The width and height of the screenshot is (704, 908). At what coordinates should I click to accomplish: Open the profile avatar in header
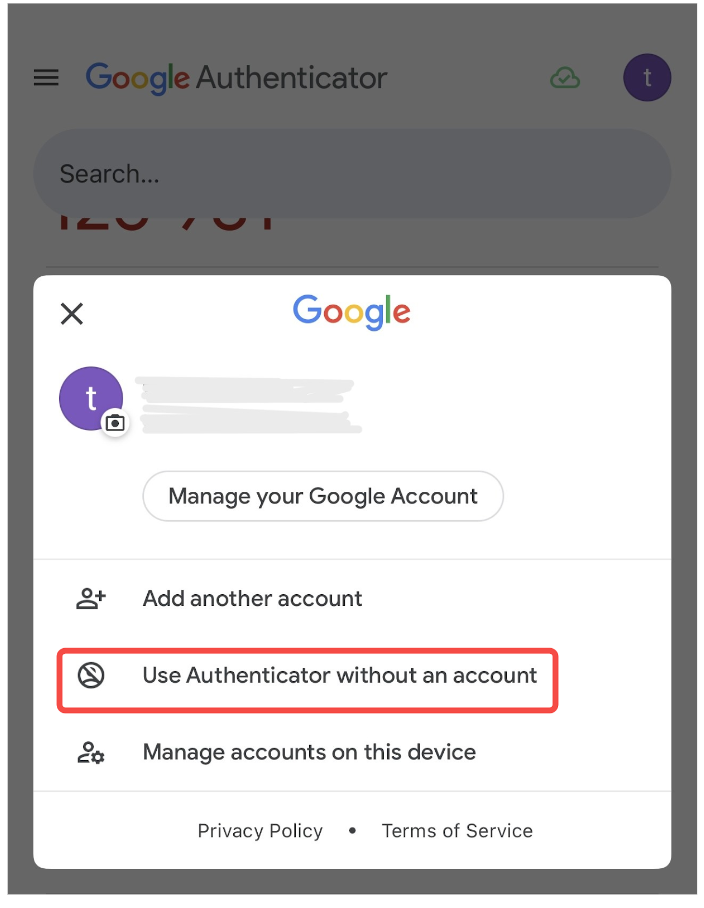click(x=647, y=78)
